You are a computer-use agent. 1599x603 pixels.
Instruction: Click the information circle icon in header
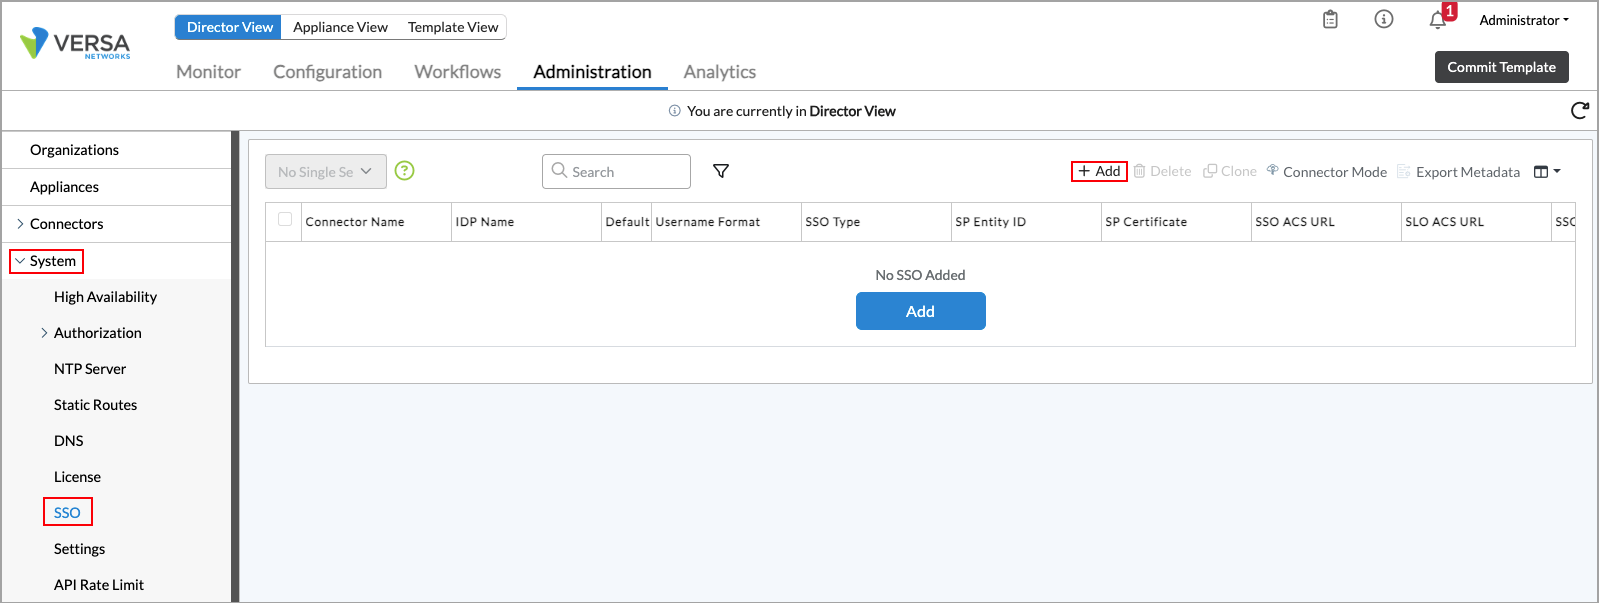coord(1384,20)
